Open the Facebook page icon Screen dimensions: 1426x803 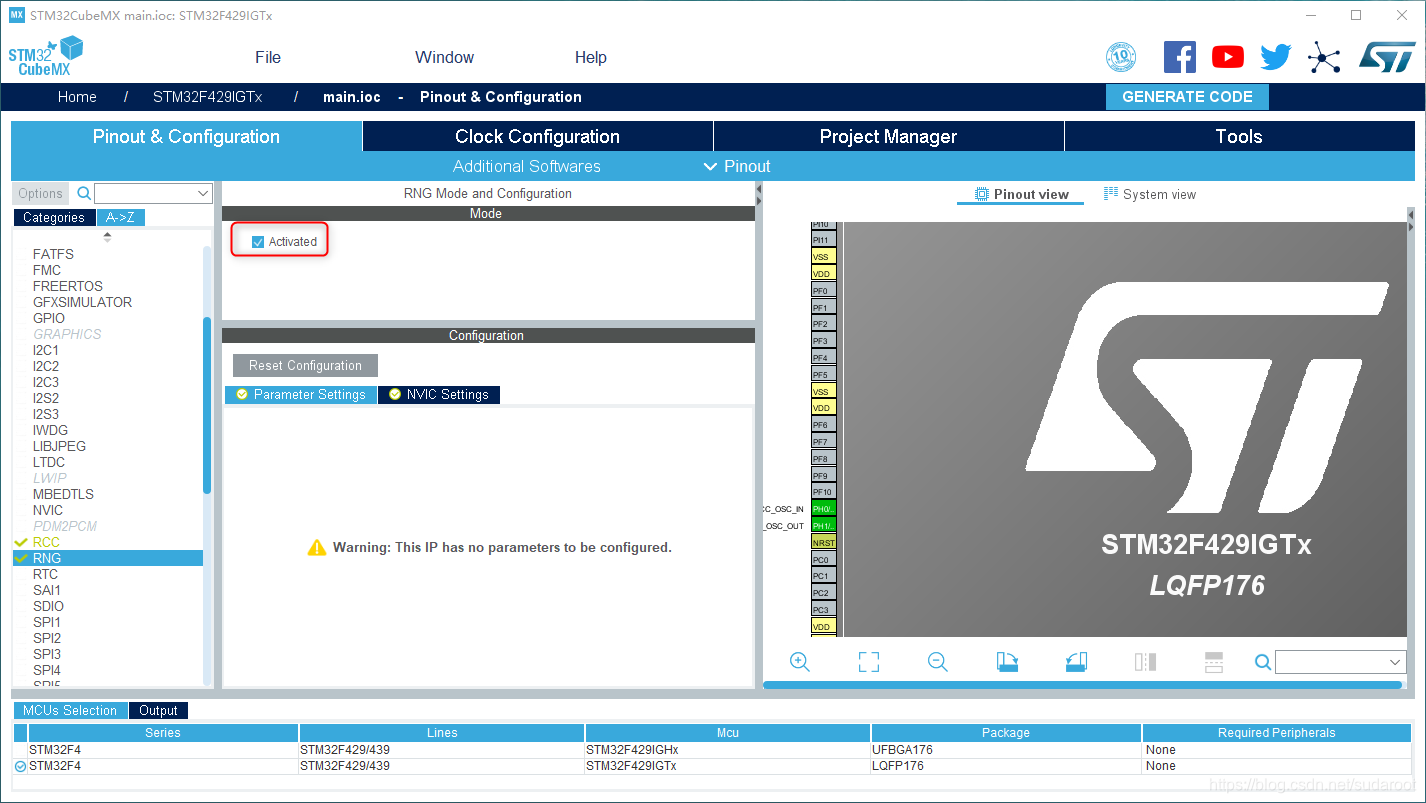pyautogui.click(x=1180, y=57)
